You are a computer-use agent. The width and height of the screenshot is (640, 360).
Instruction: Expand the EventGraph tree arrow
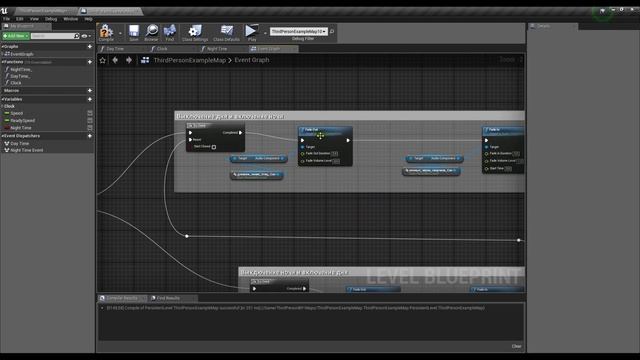2,54
